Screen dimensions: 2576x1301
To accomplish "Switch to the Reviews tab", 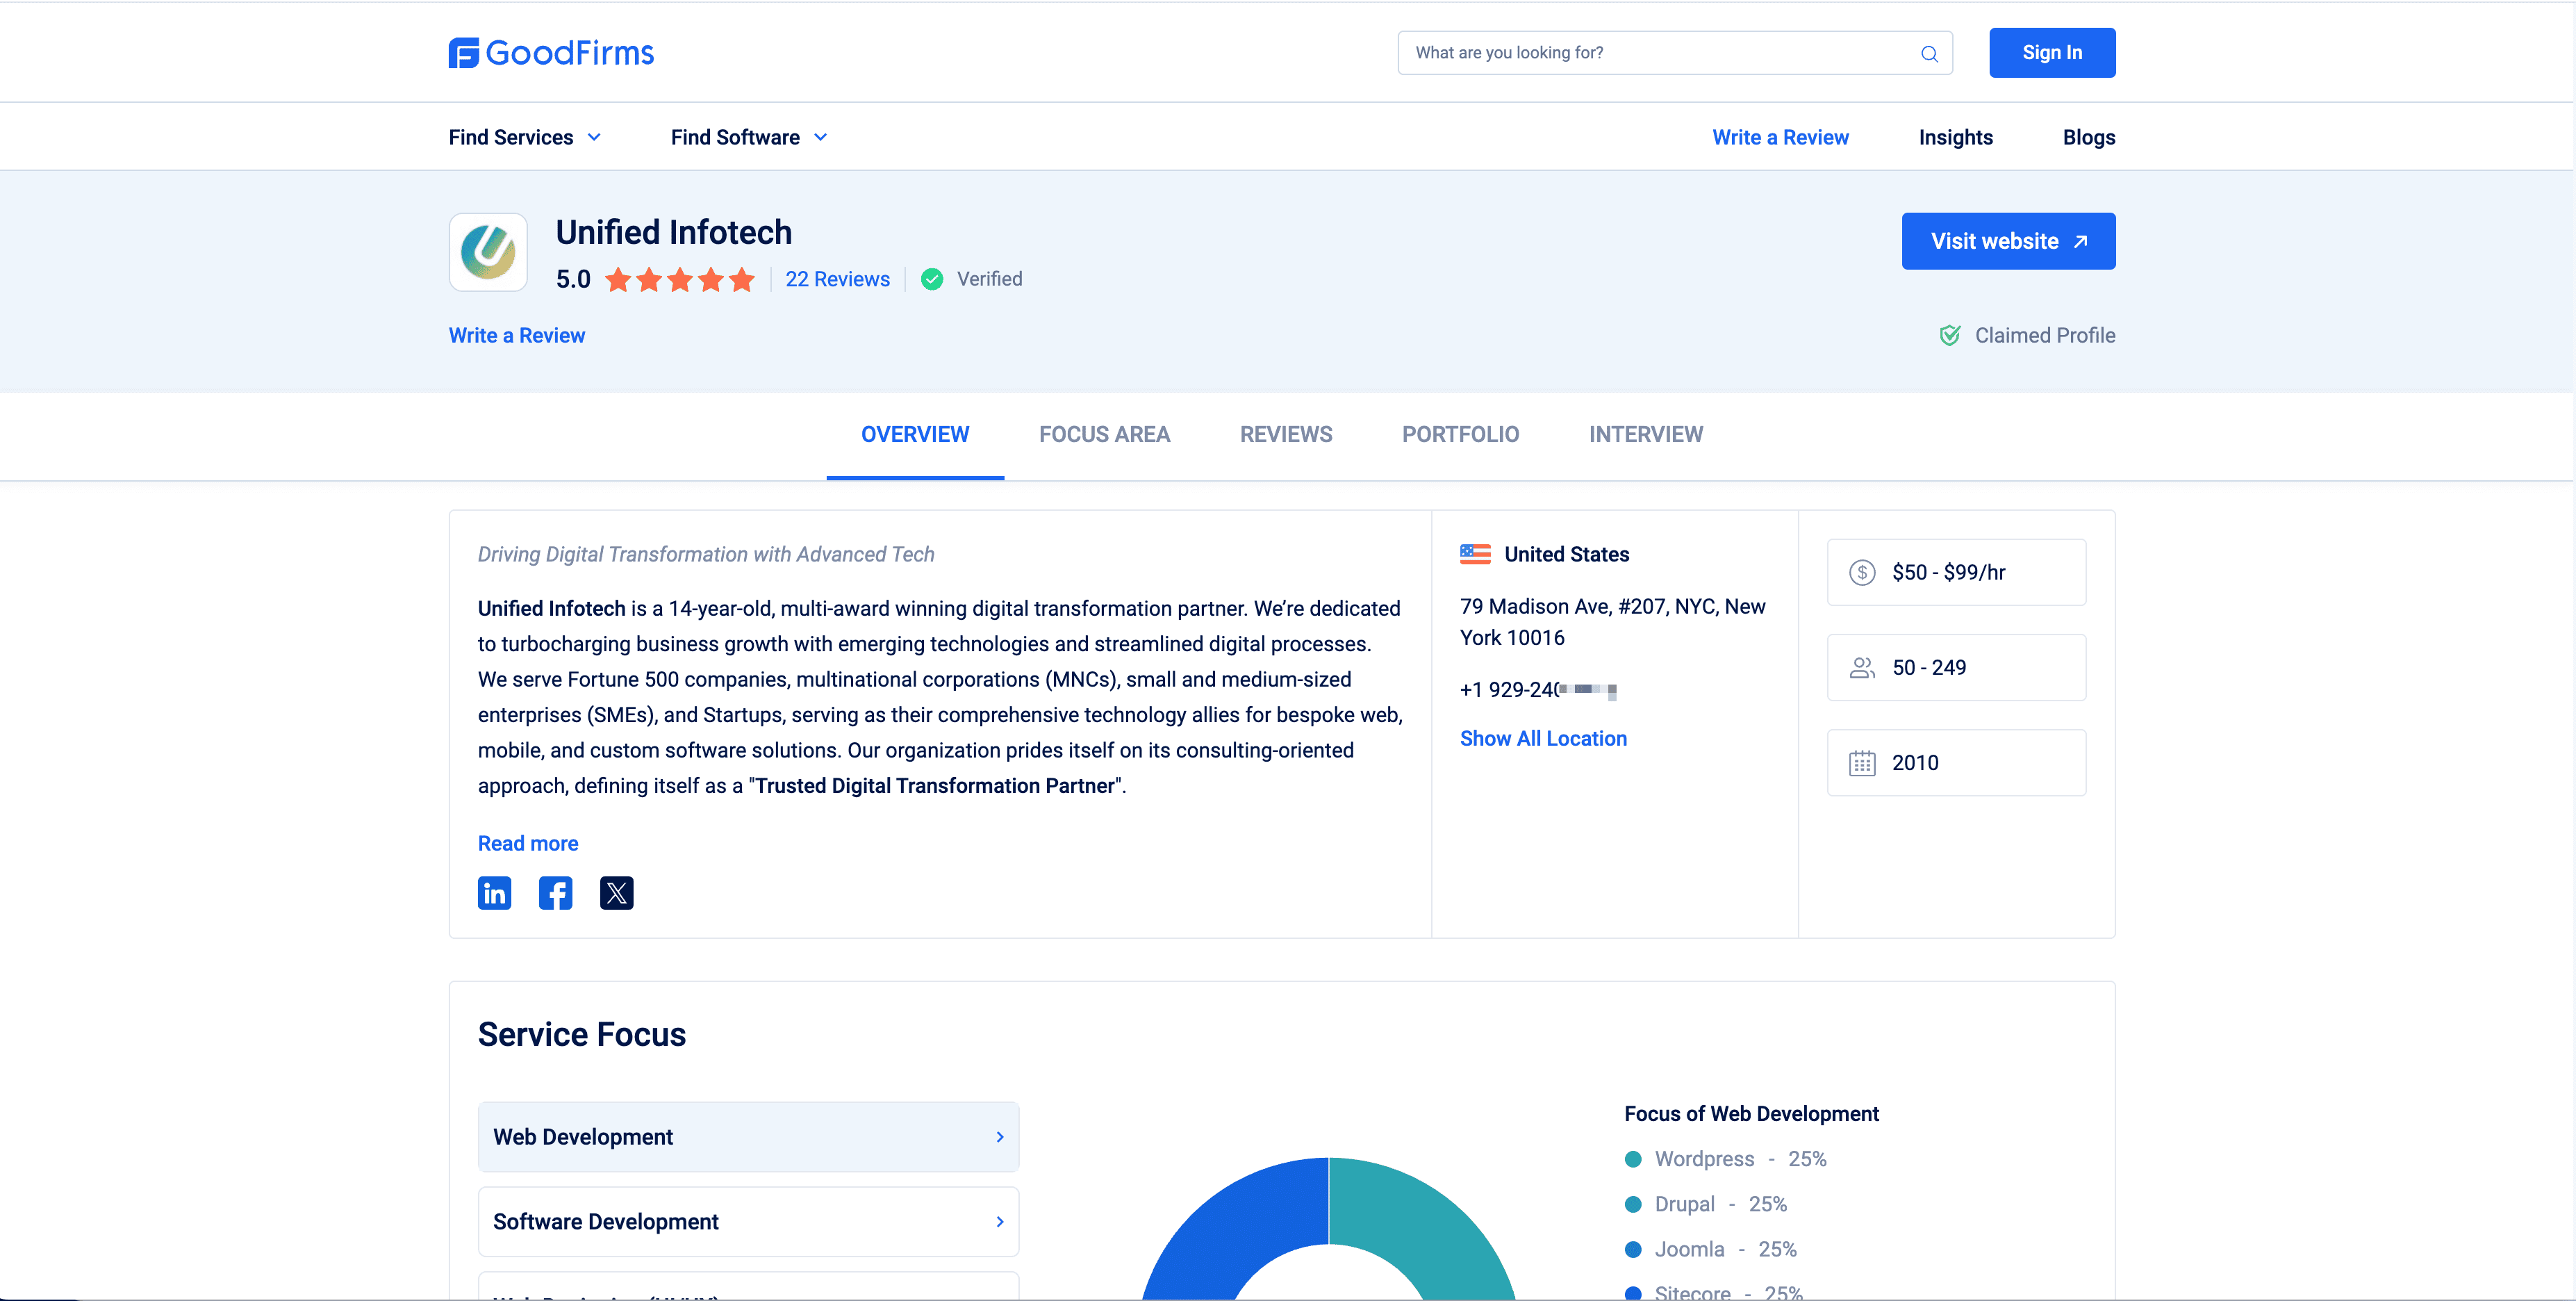I will coord(1285,434).
